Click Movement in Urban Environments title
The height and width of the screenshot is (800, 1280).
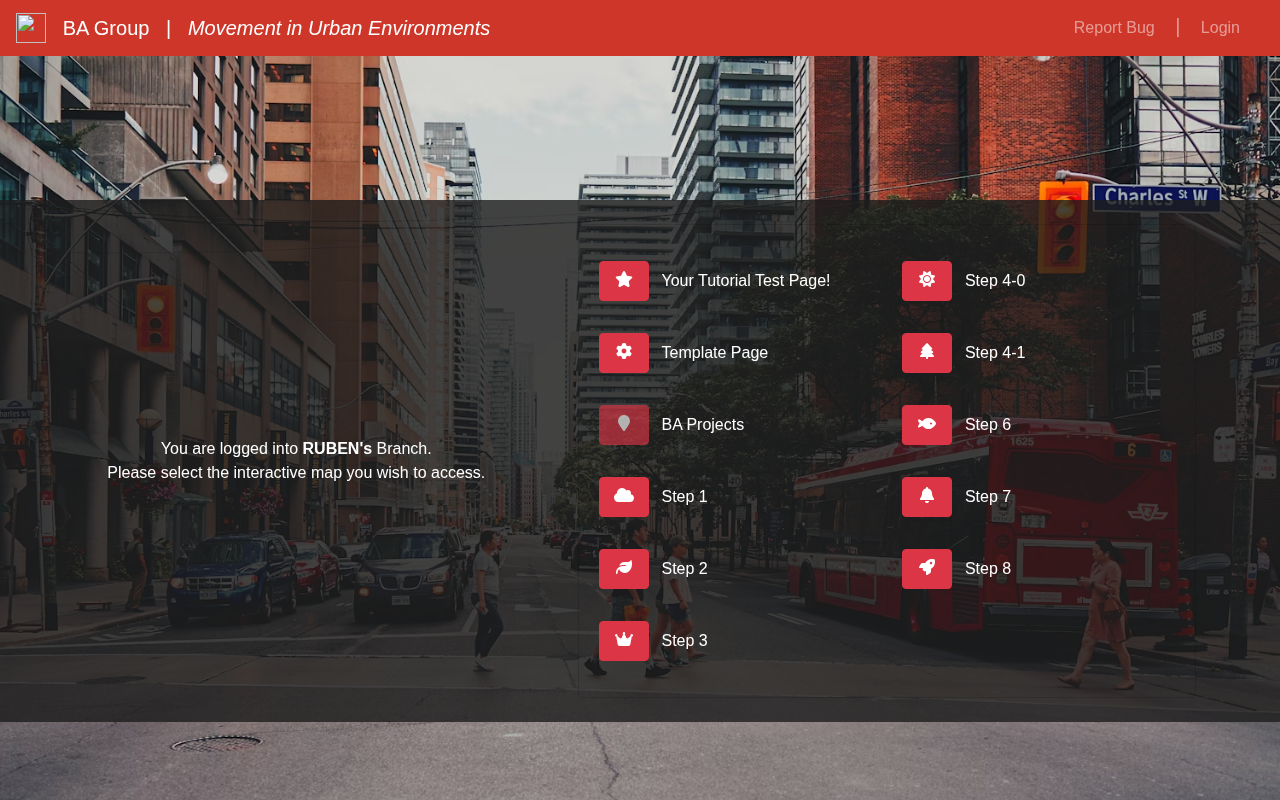[339, 28]
